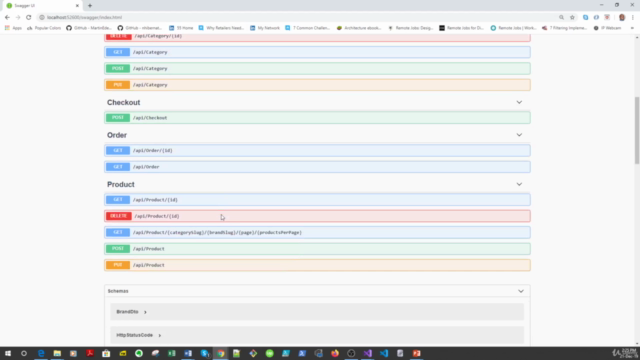This screenshot has width=640, height=360.
Task: Open Cortana search circle in taskbar
Action: (x=24, y=353)
